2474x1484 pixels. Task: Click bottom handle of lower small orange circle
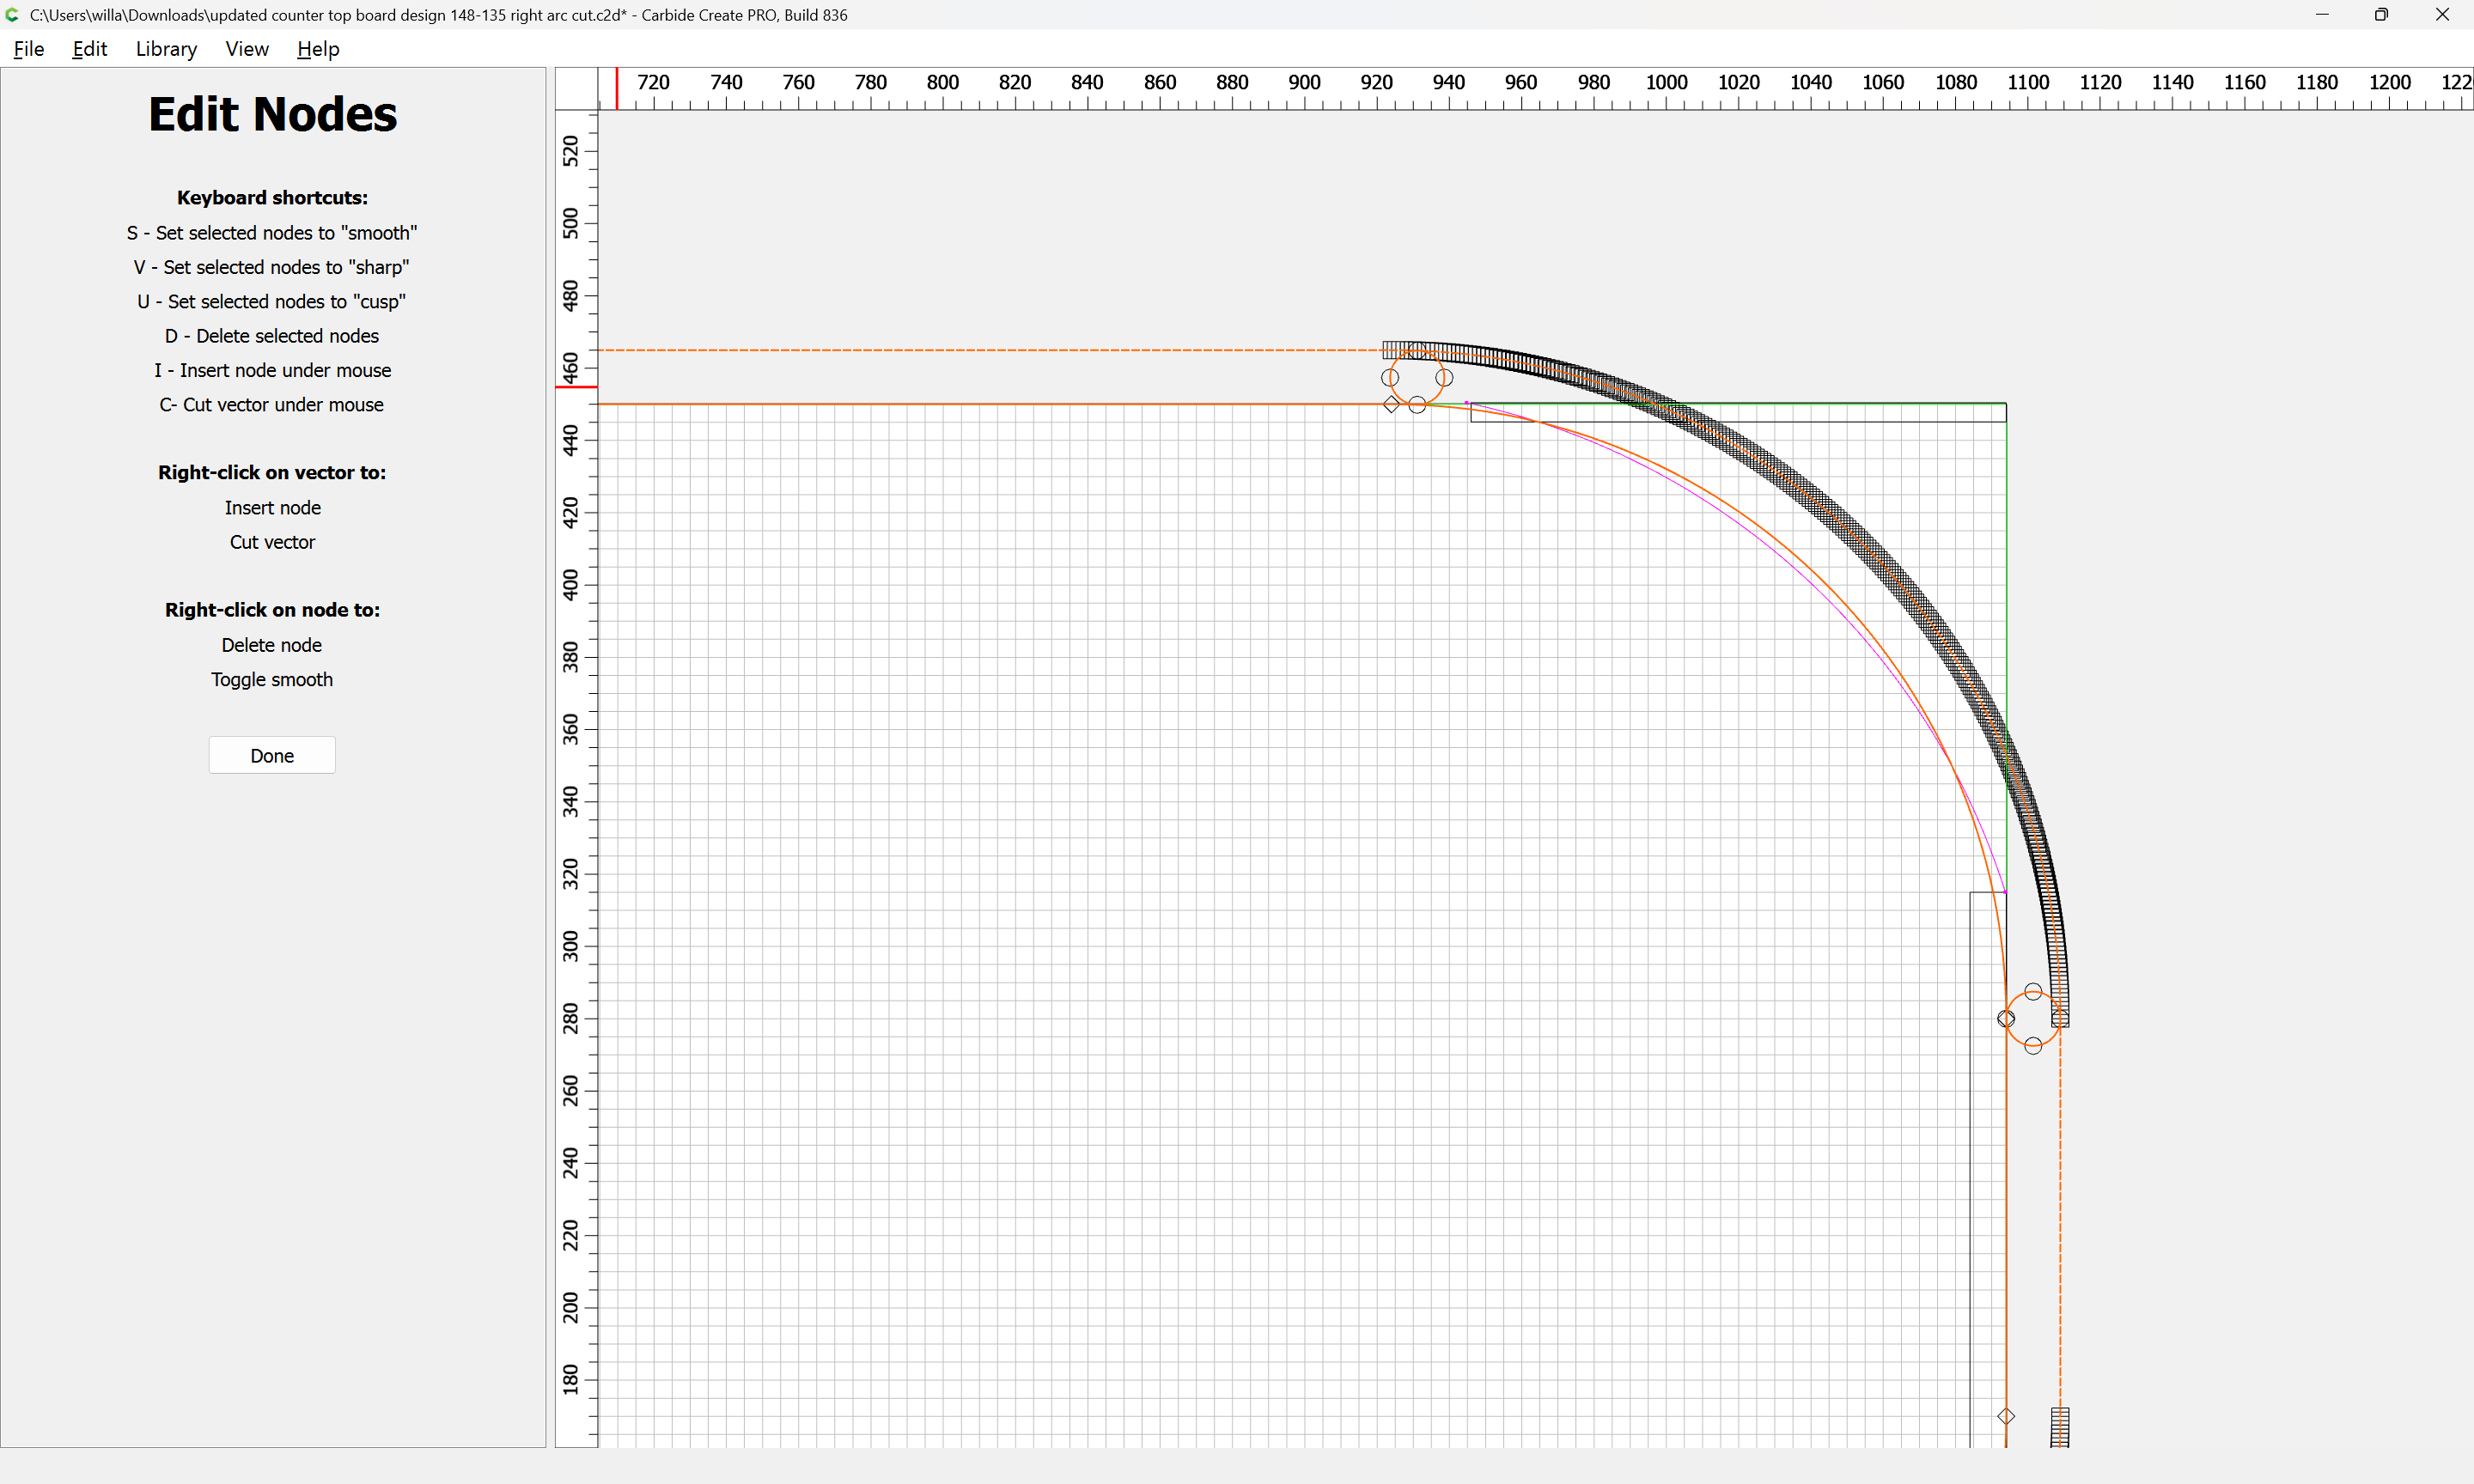(x=2033, y=1046)
